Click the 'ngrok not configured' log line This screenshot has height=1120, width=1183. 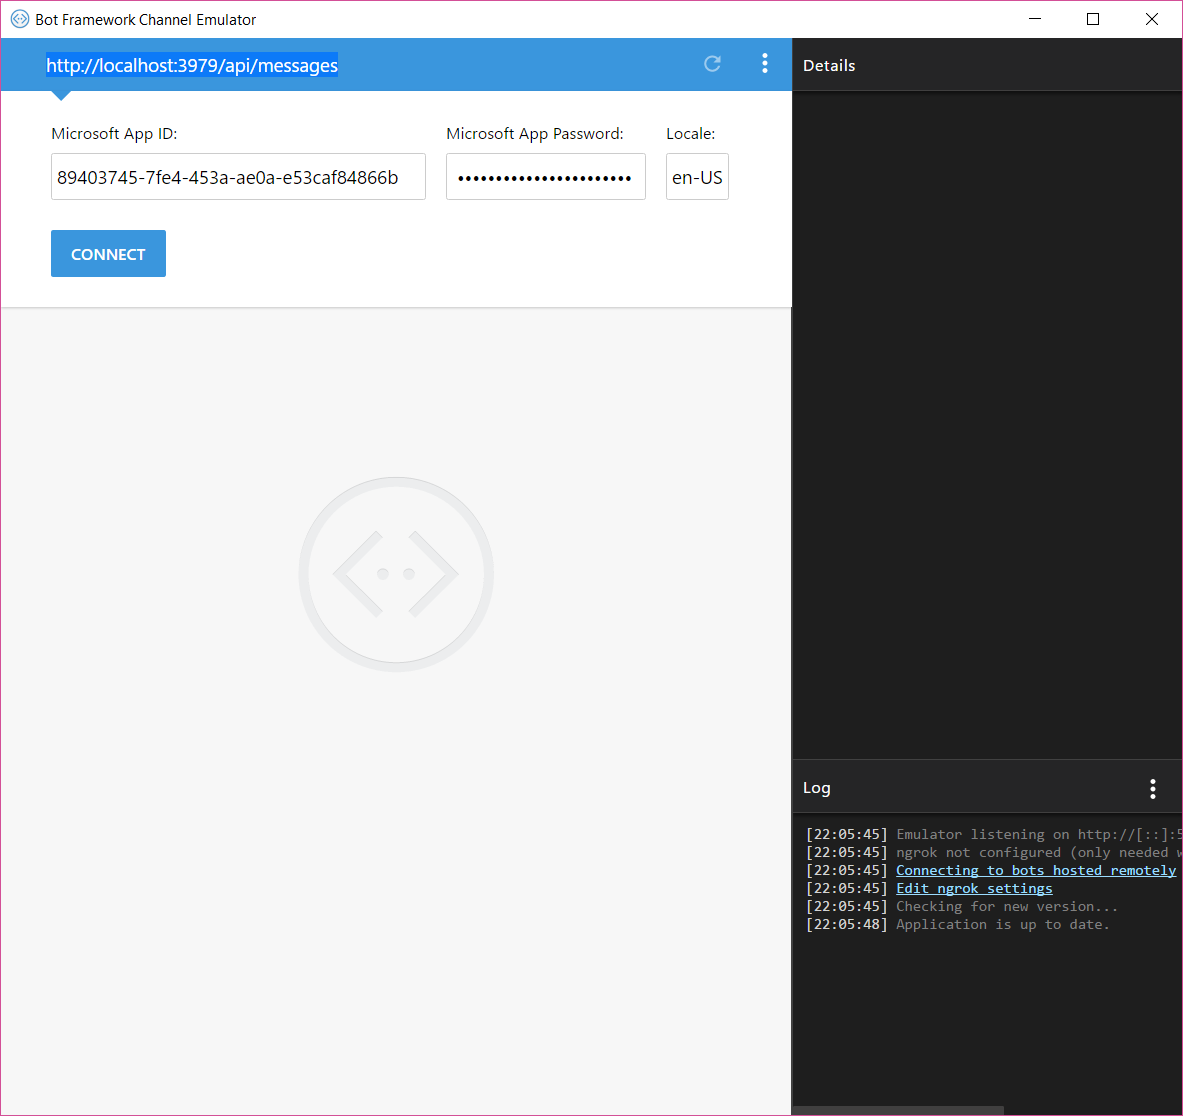(1036, 853)
